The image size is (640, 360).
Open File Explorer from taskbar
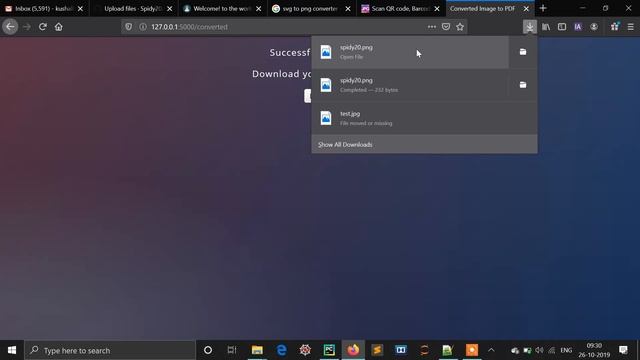[x=257, y=350]
